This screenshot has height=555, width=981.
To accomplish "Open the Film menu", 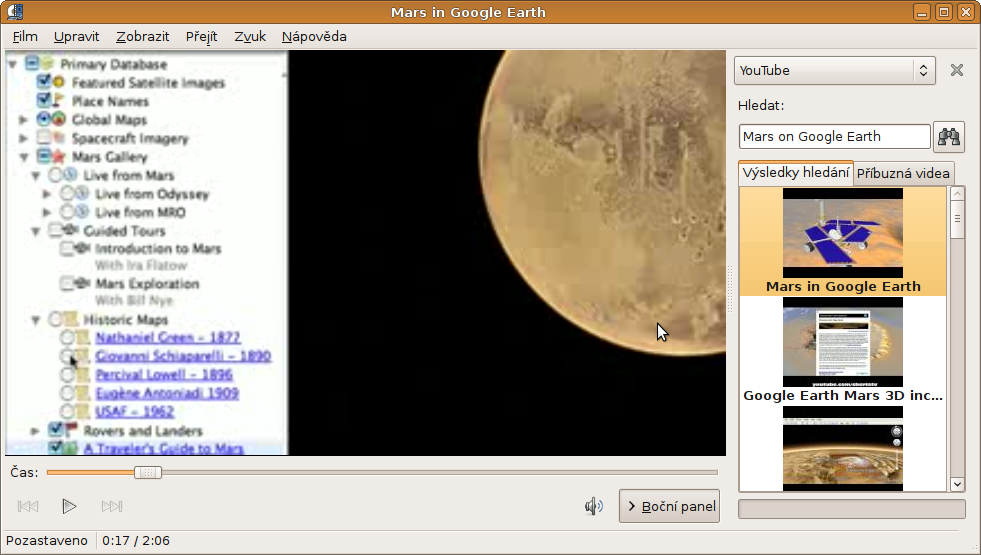I will coord(25,36).
